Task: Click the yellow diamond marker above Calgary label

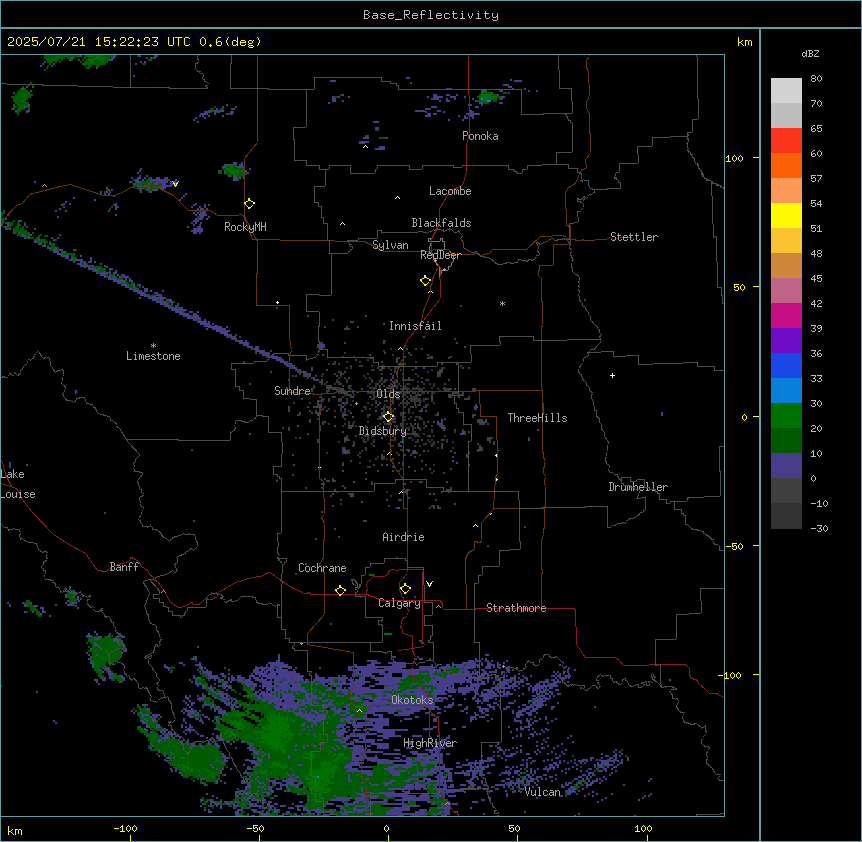Action: [405, 589]
